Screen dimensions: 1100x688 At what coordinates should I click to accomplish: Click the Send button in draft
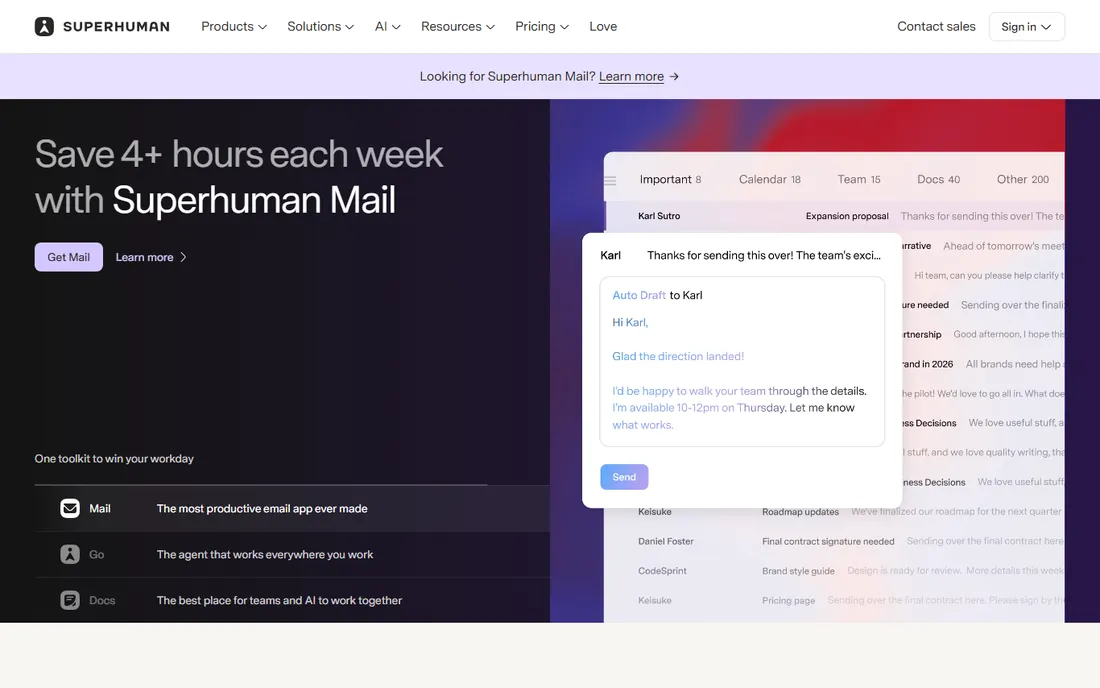click(624, 477)
